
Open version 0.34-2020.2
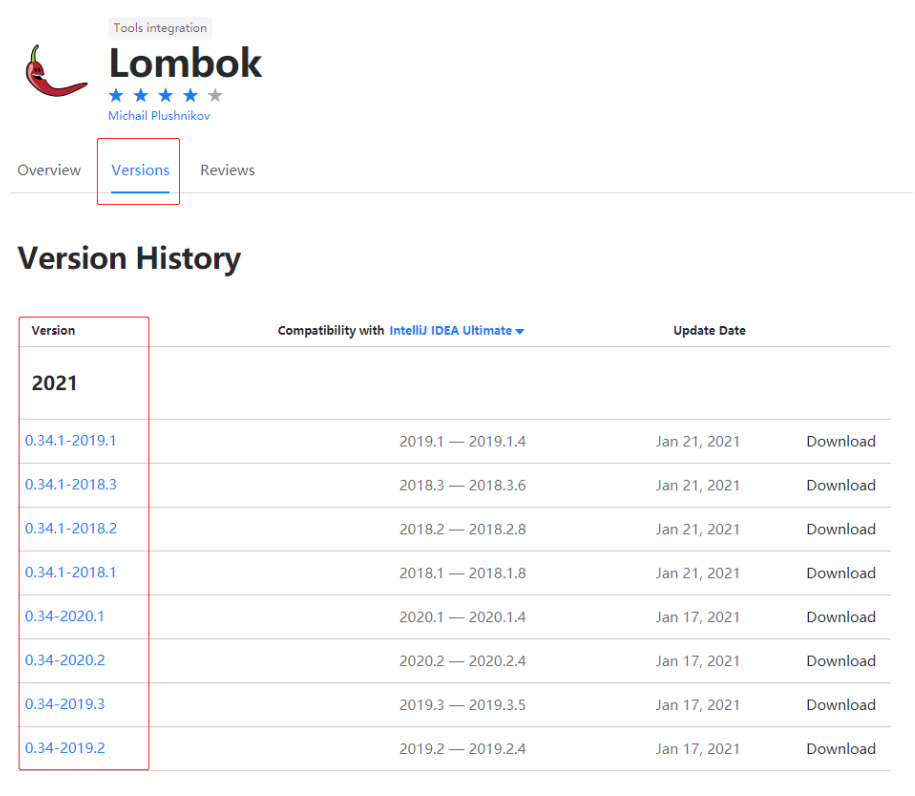(x=65, y=660)
